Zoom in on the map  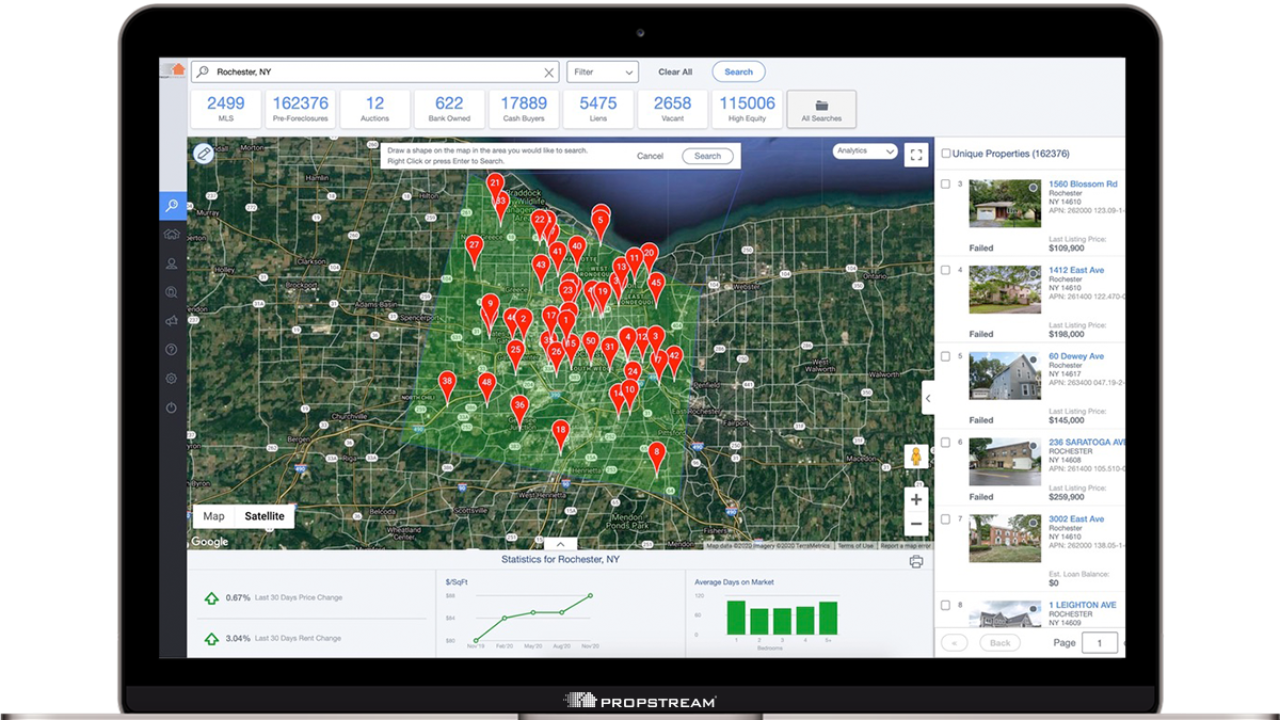click(916, 499)
